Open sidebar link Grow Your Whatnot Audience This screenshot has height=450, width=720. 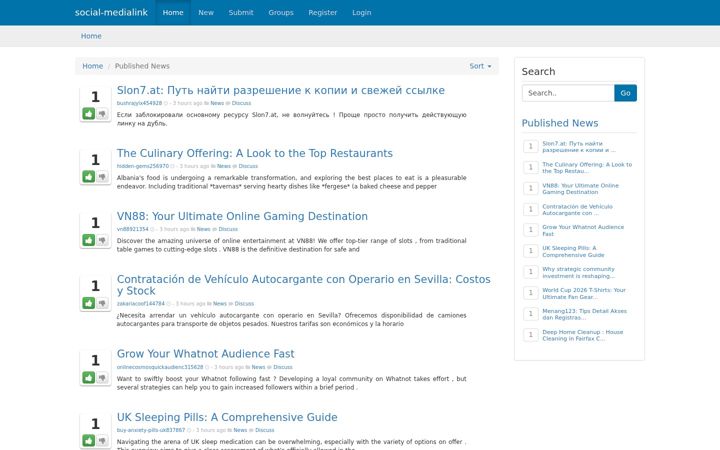click(583, 230)
